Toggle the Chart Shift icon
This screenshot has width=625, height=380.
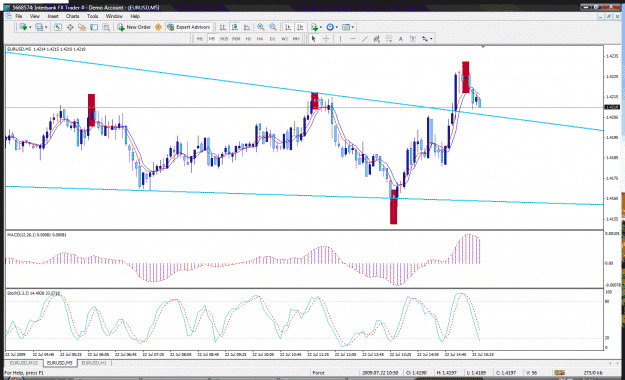point(300,27)
